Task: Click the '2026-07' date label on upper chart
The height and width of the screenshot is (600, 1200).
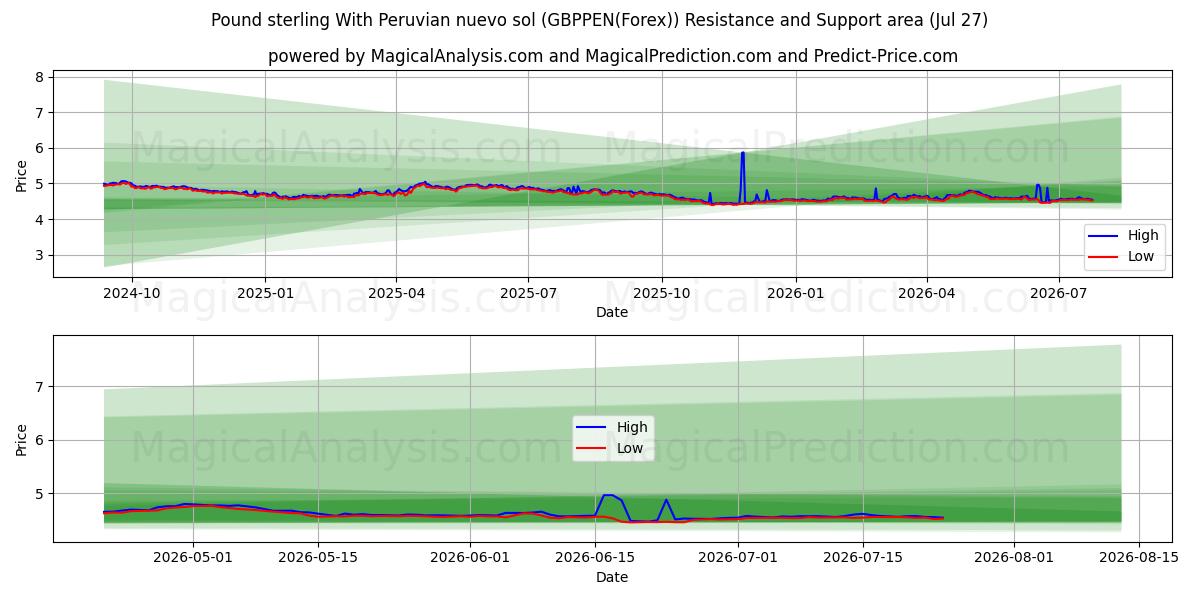Action: click(x=1058, y=294)
